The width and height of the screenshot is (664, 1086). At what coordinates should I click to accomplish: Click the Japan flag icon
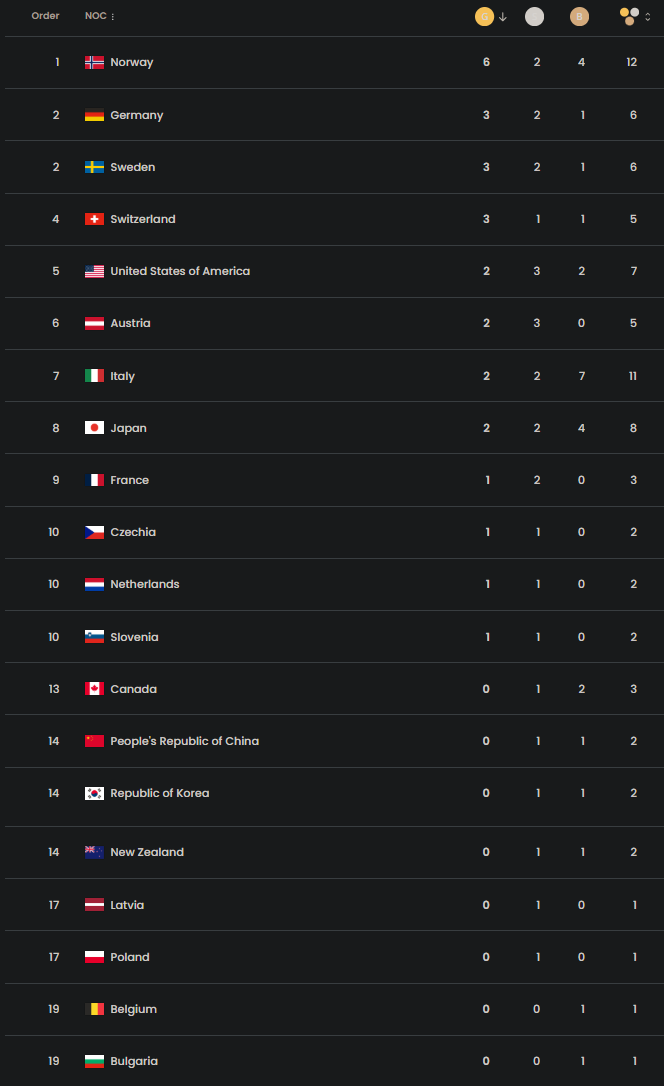[x=95, y=428]
